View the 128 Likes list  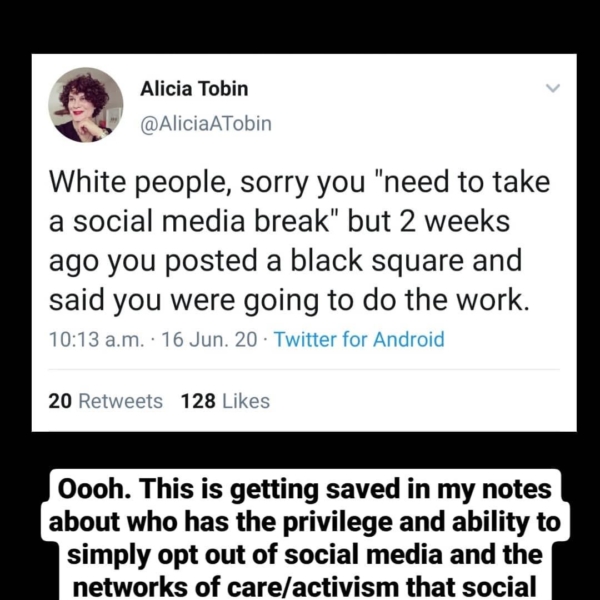click(225, 401)
